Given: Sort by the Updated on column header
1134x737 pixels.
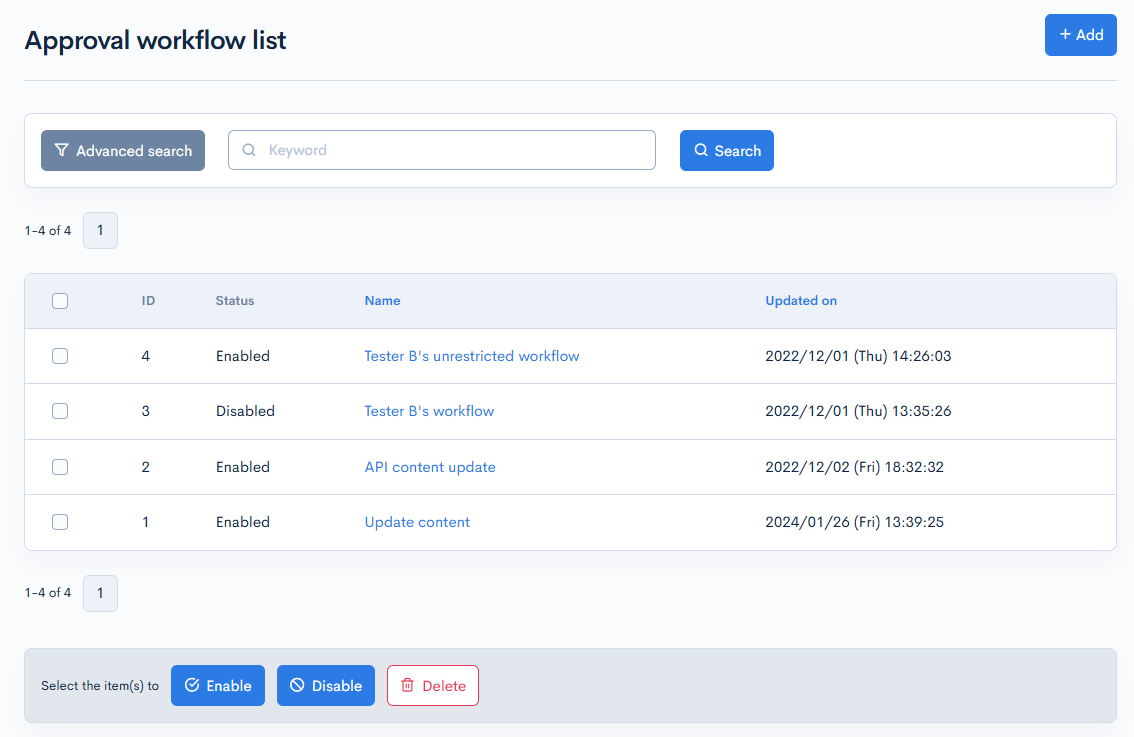Looking at the screenshot, I should tap(801, 301).
